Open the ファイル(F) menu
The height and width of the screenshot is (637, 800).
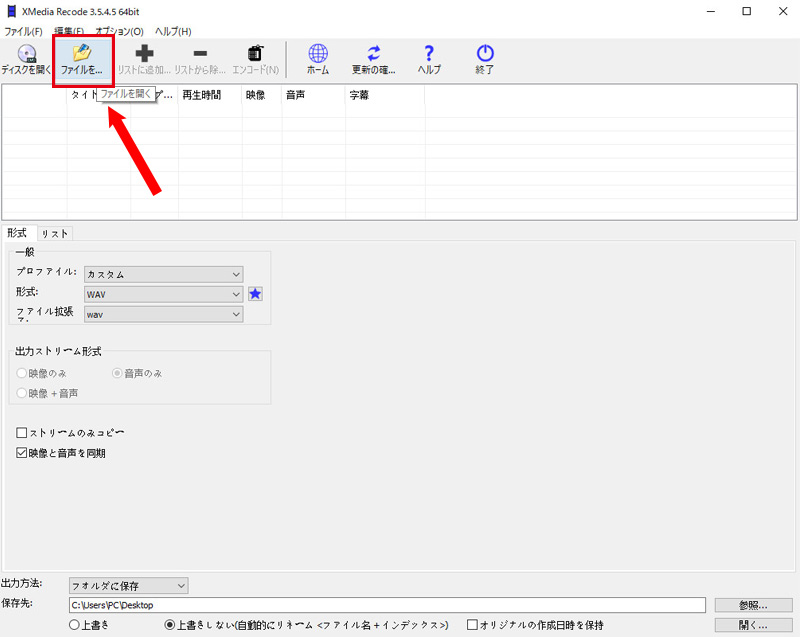click(23, 32)
